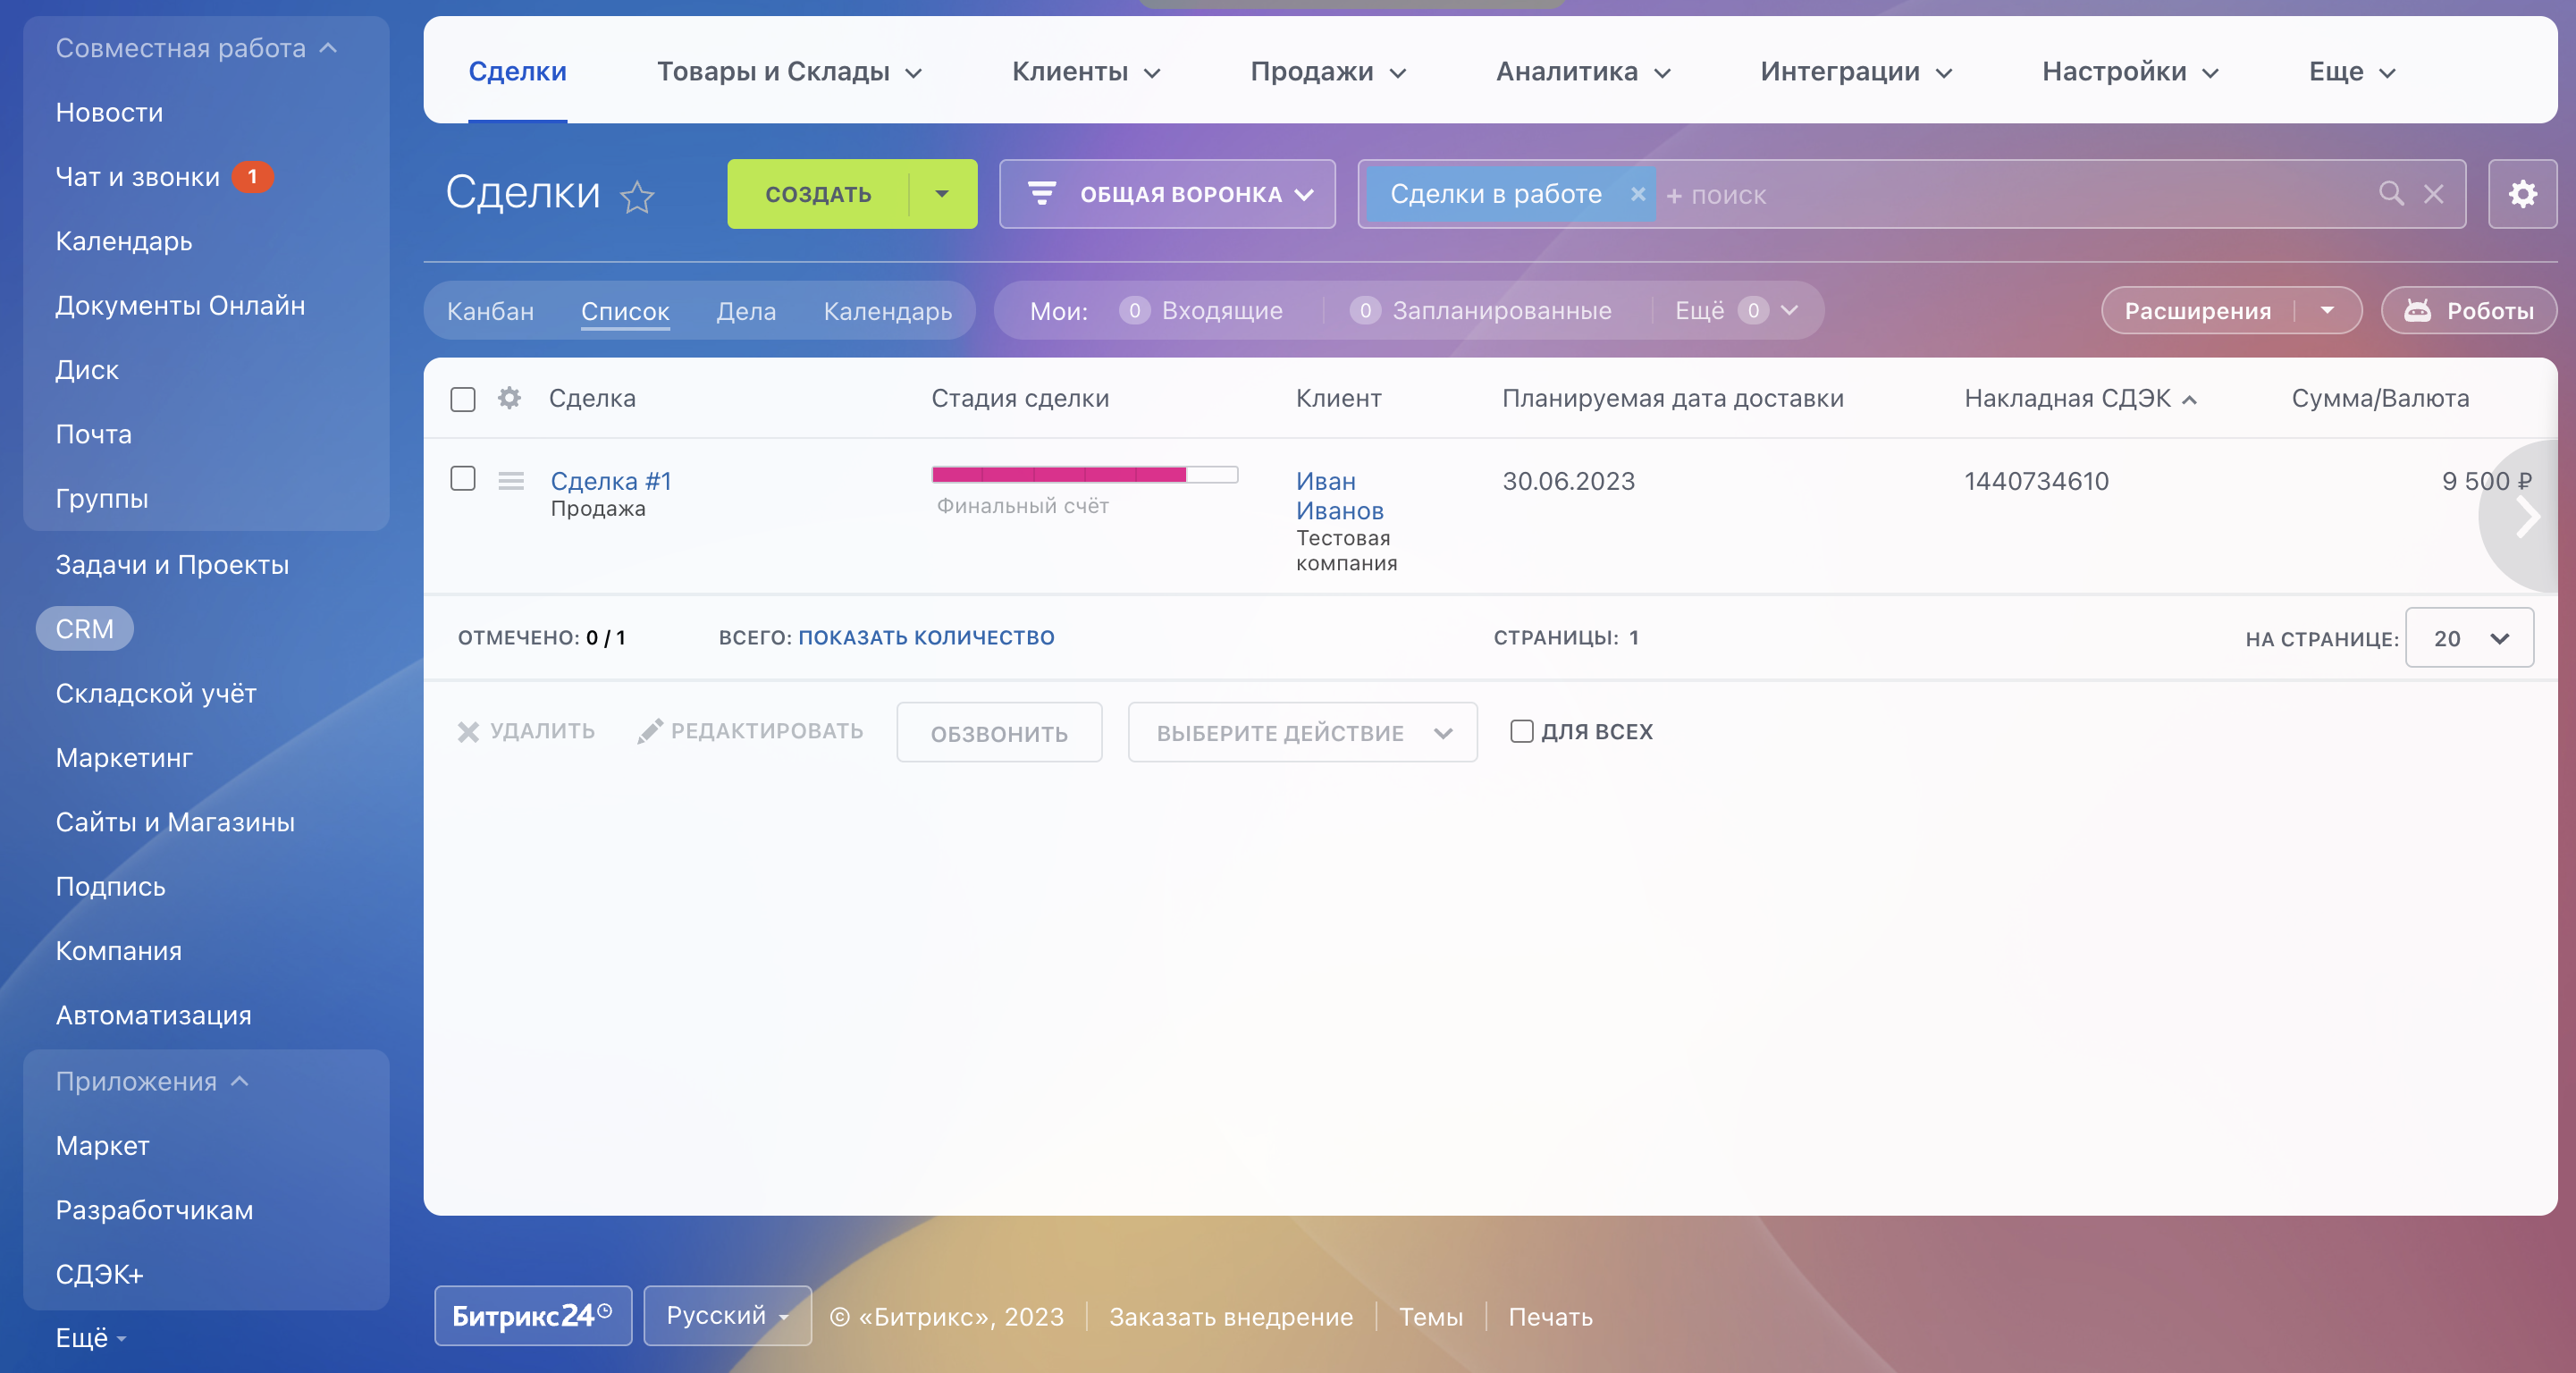The height and width of the screenshot is (1373, 2576).
Task: Open the Общая воронка funnel dropdown
Action: point(1166,194)
